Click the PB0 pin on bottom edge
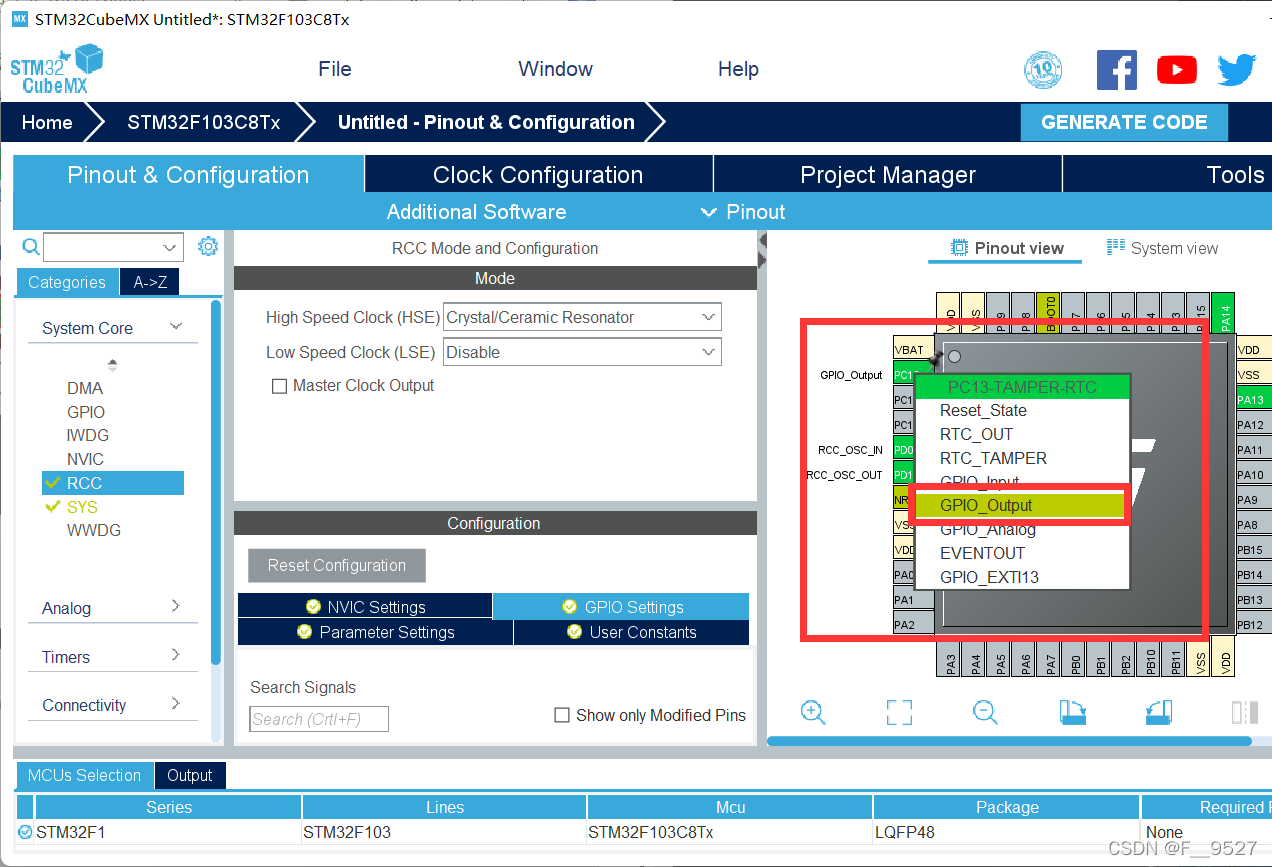 [x=1075, y=661]
